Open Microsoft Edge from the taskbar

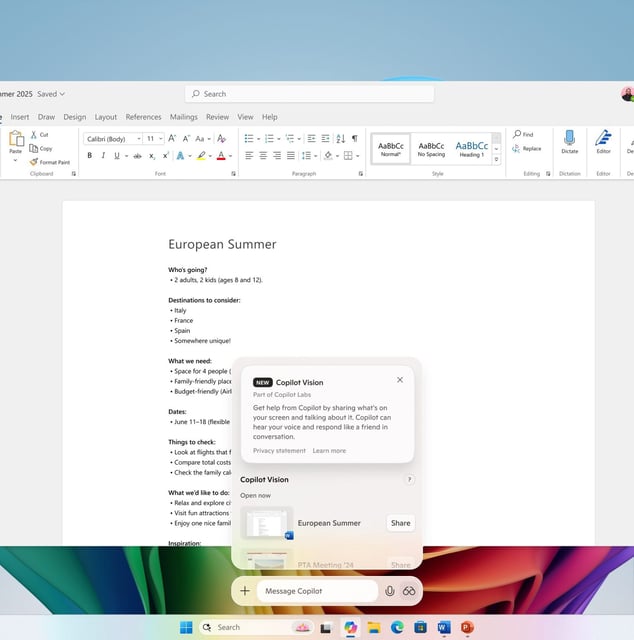tap(397, 627)
